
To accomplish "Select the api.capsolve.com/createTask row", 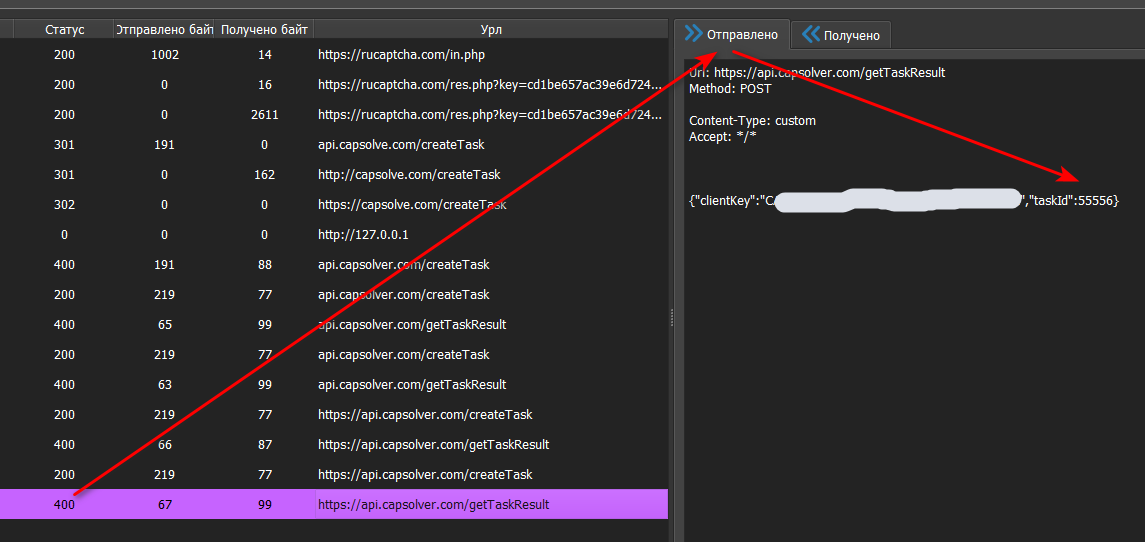I will click(401, 145).
